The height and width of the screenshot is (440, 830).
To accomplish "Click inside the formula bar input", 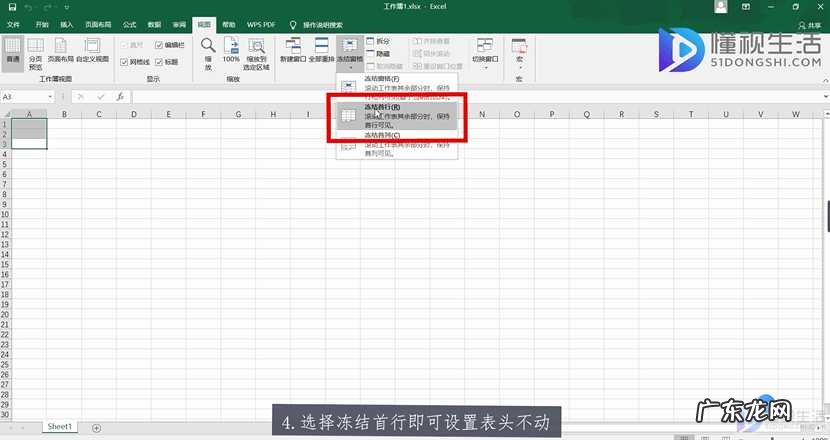I will pos(476,97).
